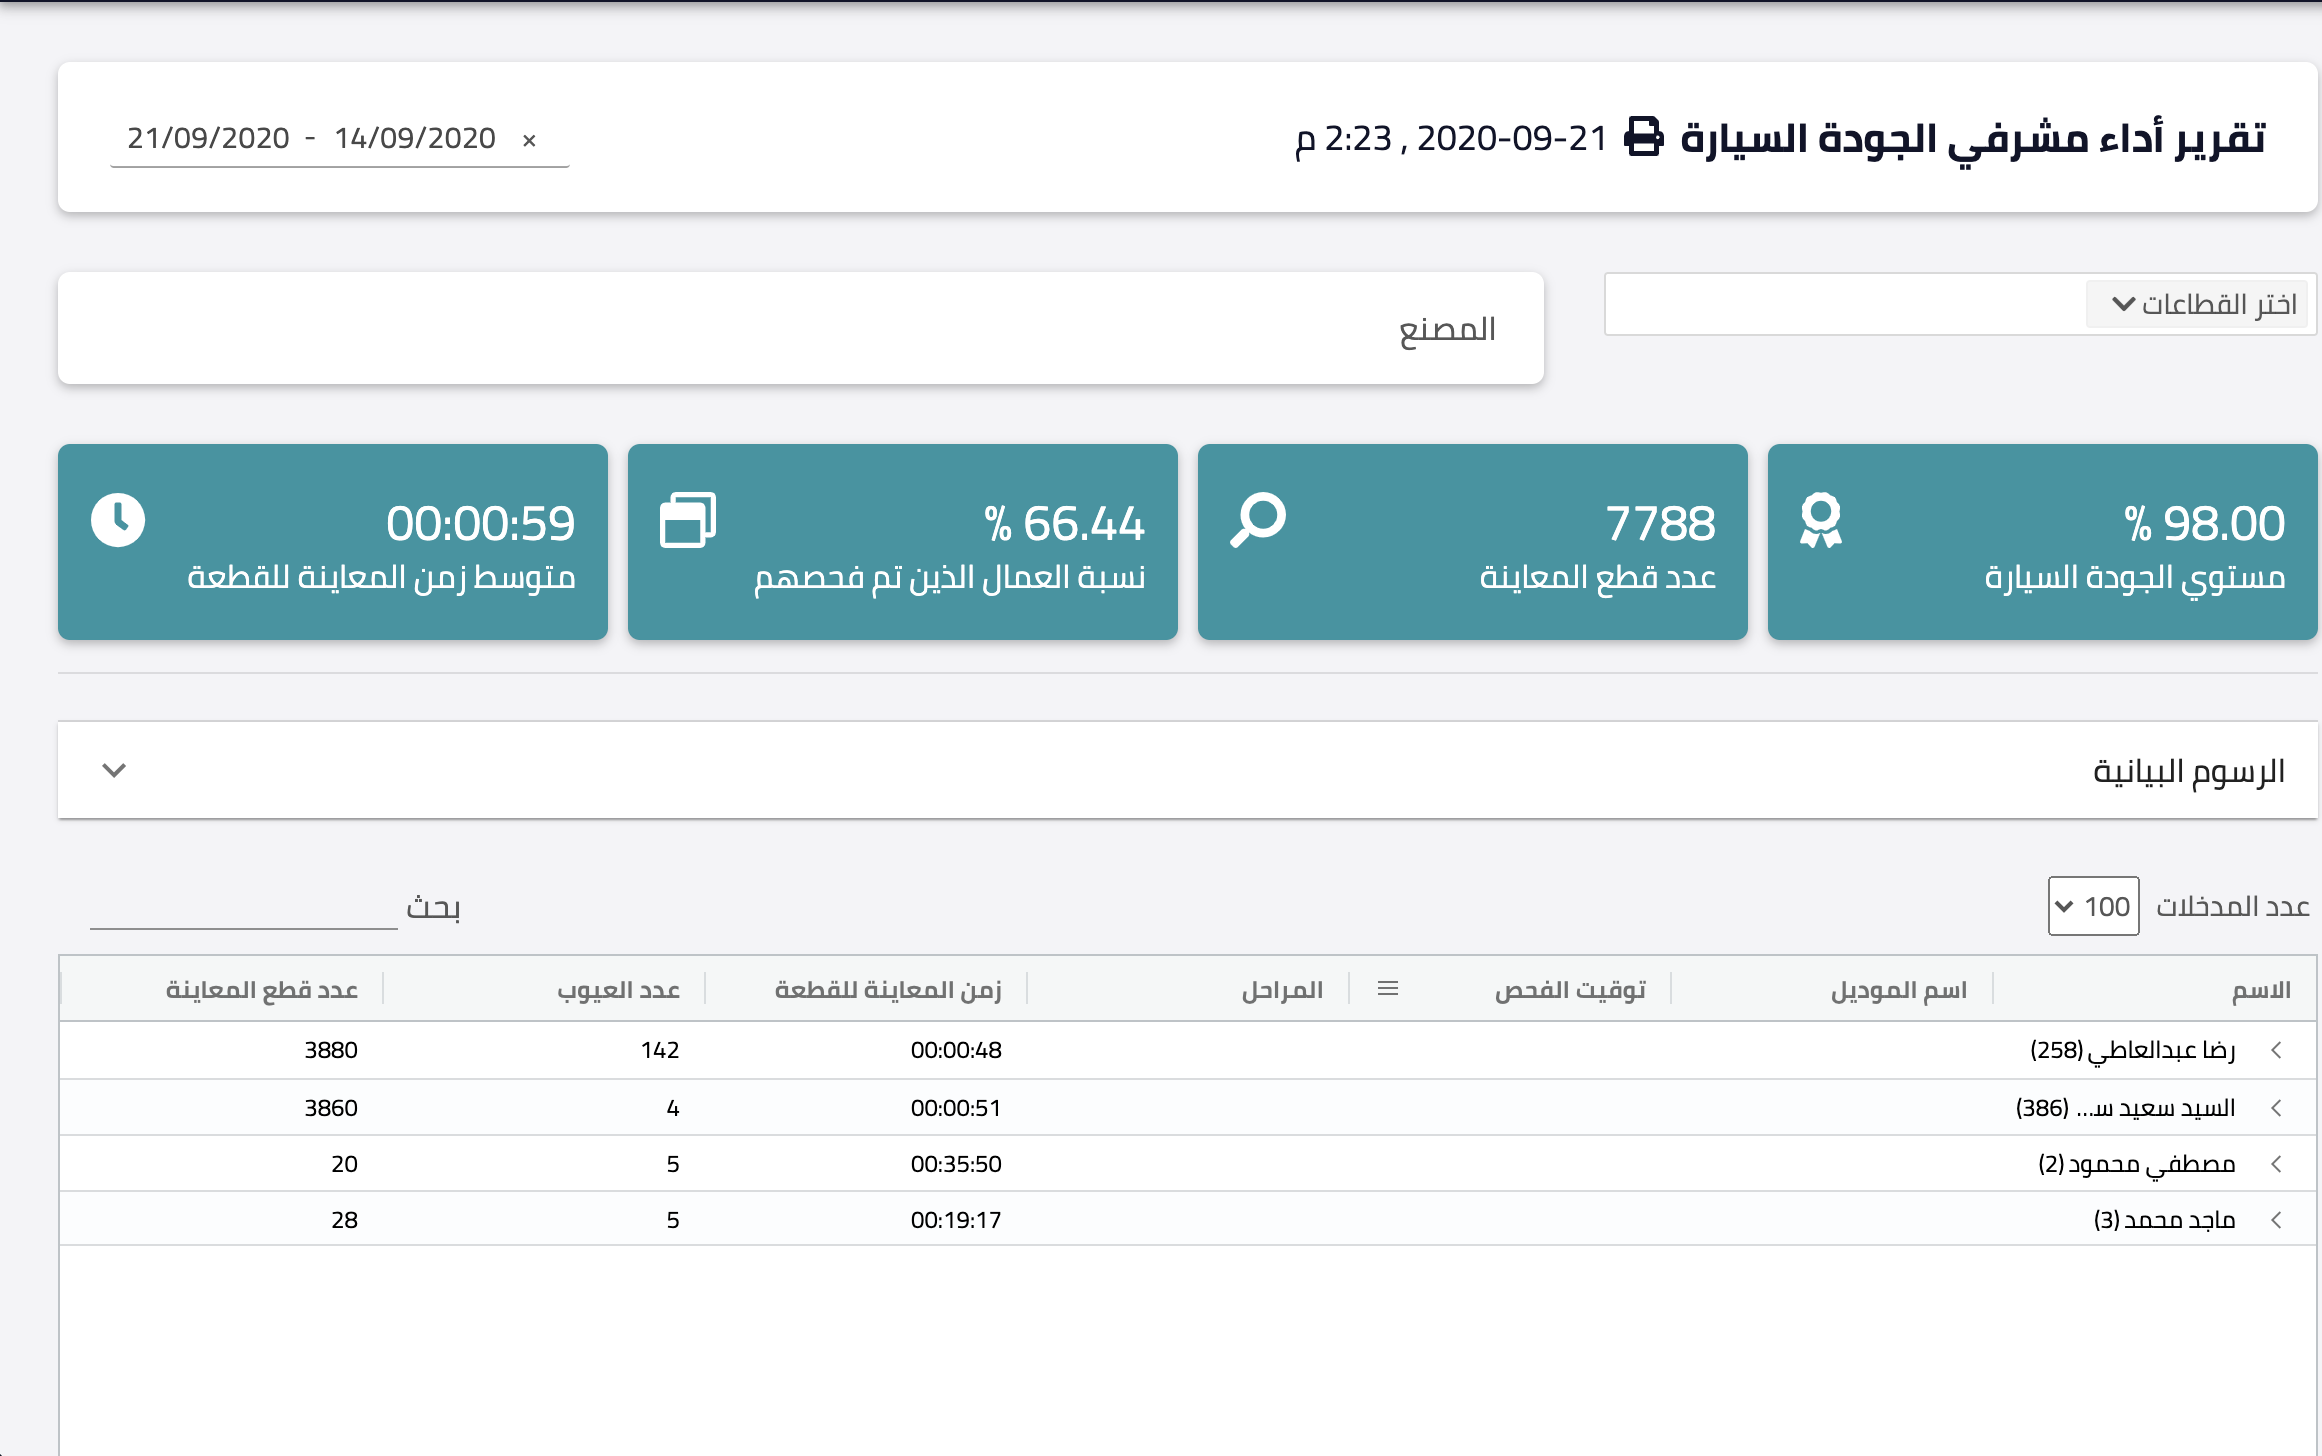Open the column menu icon beside توقيت الفحص

point(1388,989)
